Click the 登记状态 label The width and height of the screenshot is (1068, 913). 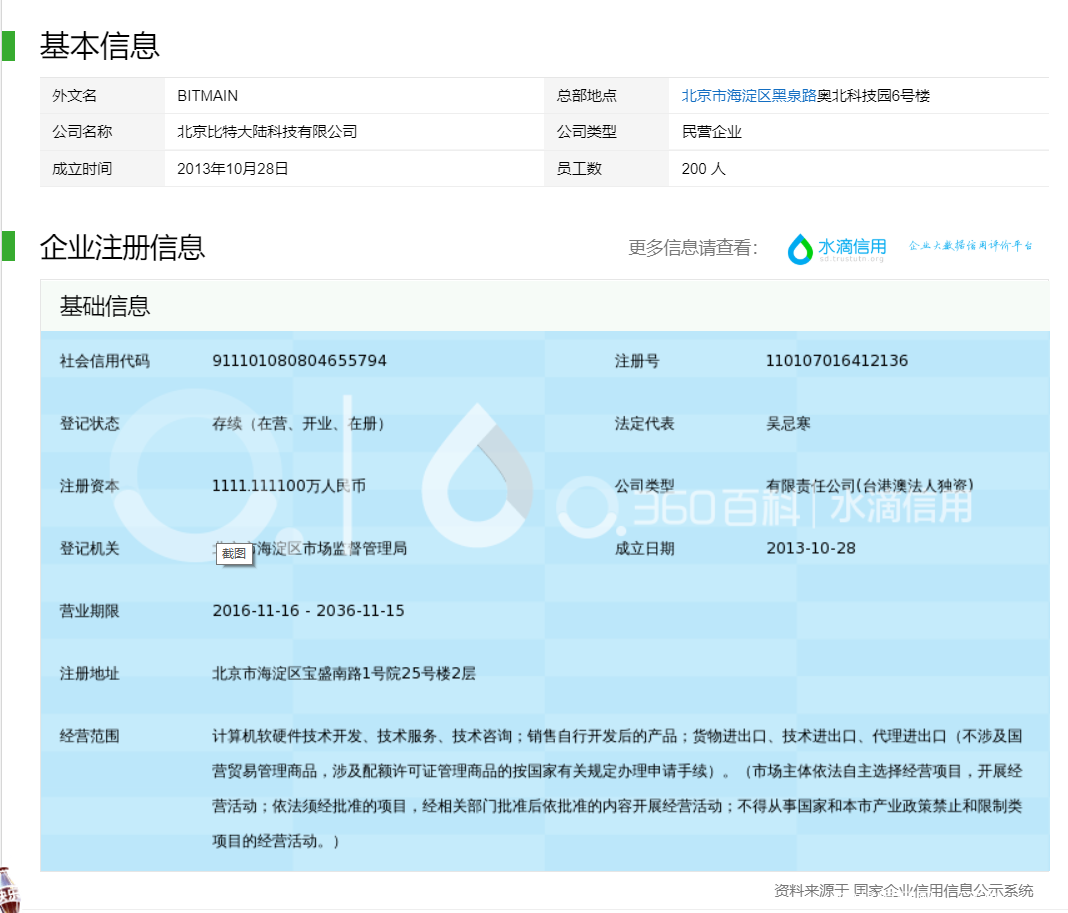(x=89, y=424)
